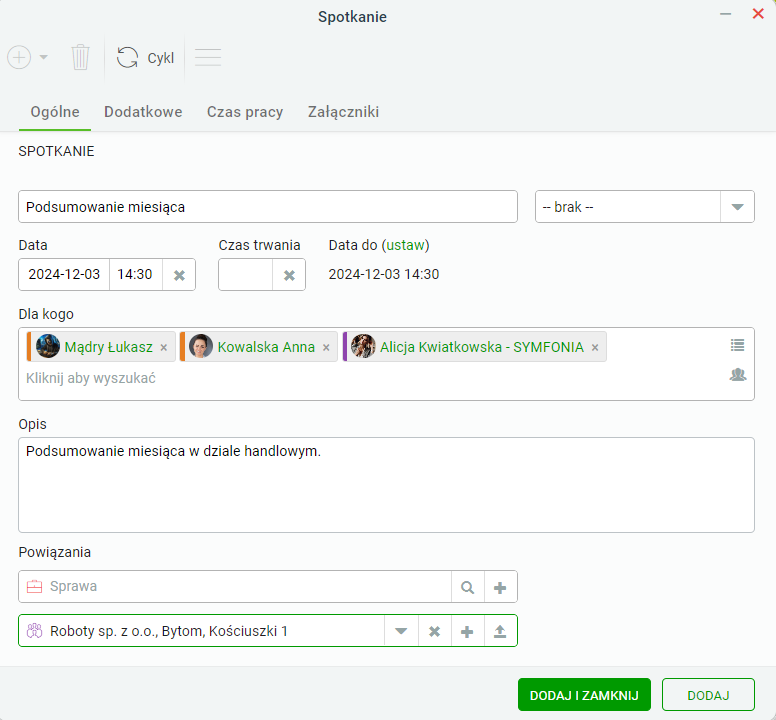Click the list icon in the Dla kogo field
This screenshot has height=720, width=776.
point(737,345)
